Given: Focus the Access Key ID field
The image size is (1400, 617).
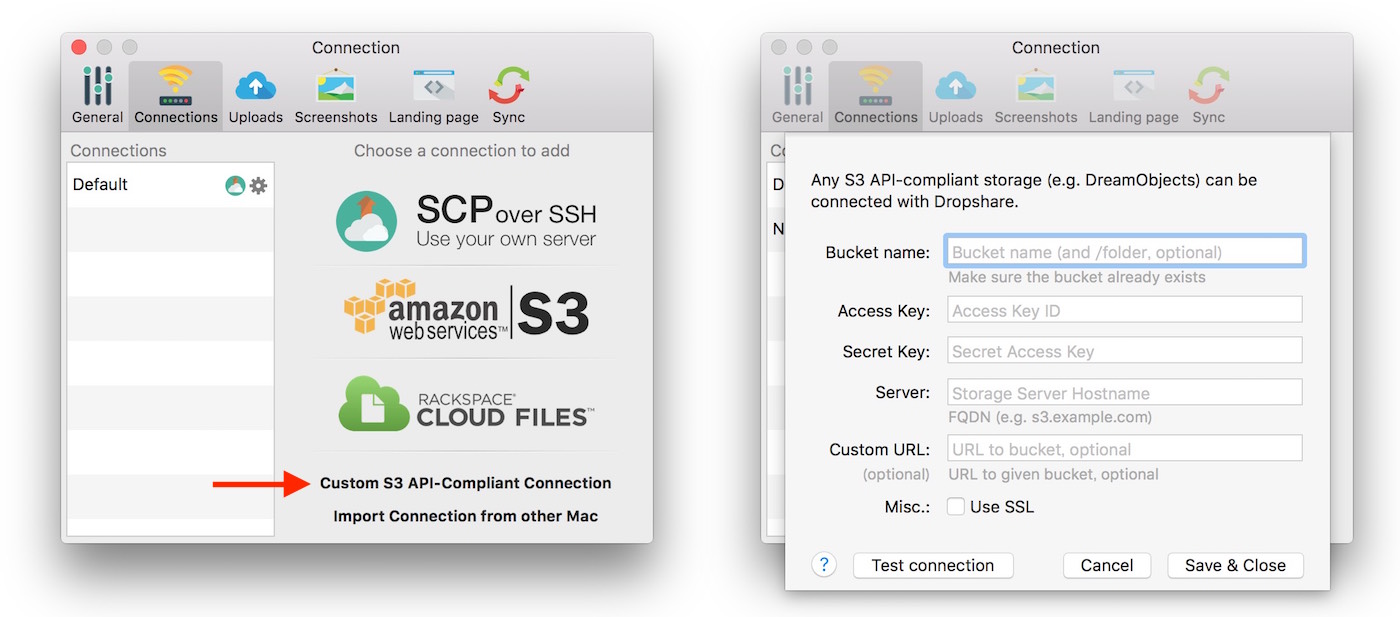Looking at the screenshot, I should click(1125, 310).
